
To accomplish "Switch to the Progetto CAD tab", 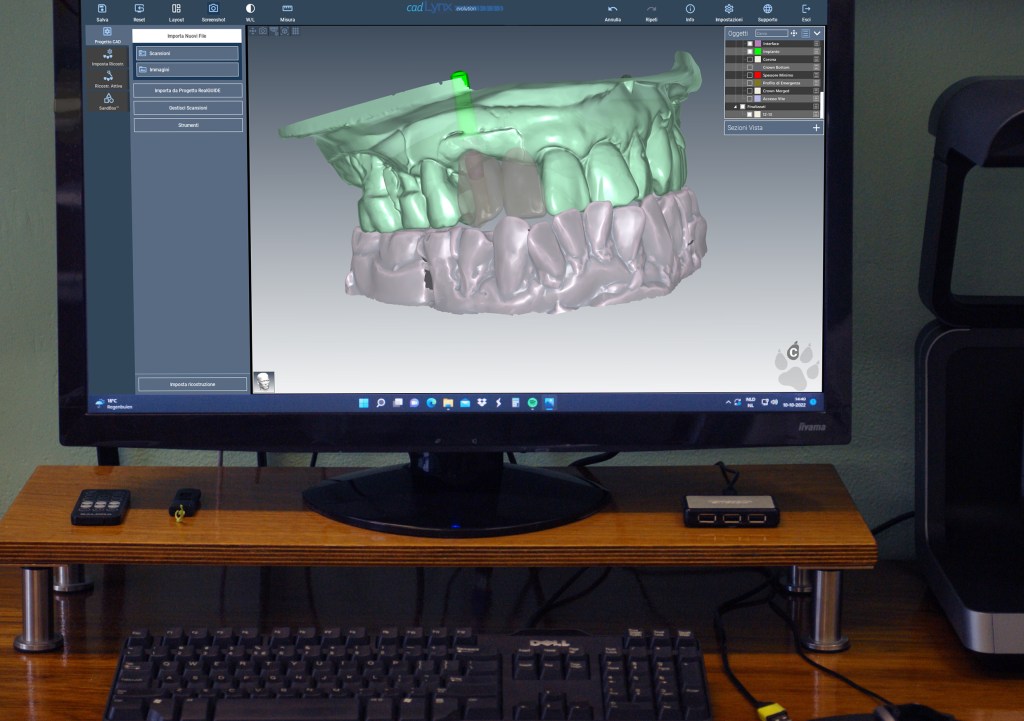I will pos(107,35).
